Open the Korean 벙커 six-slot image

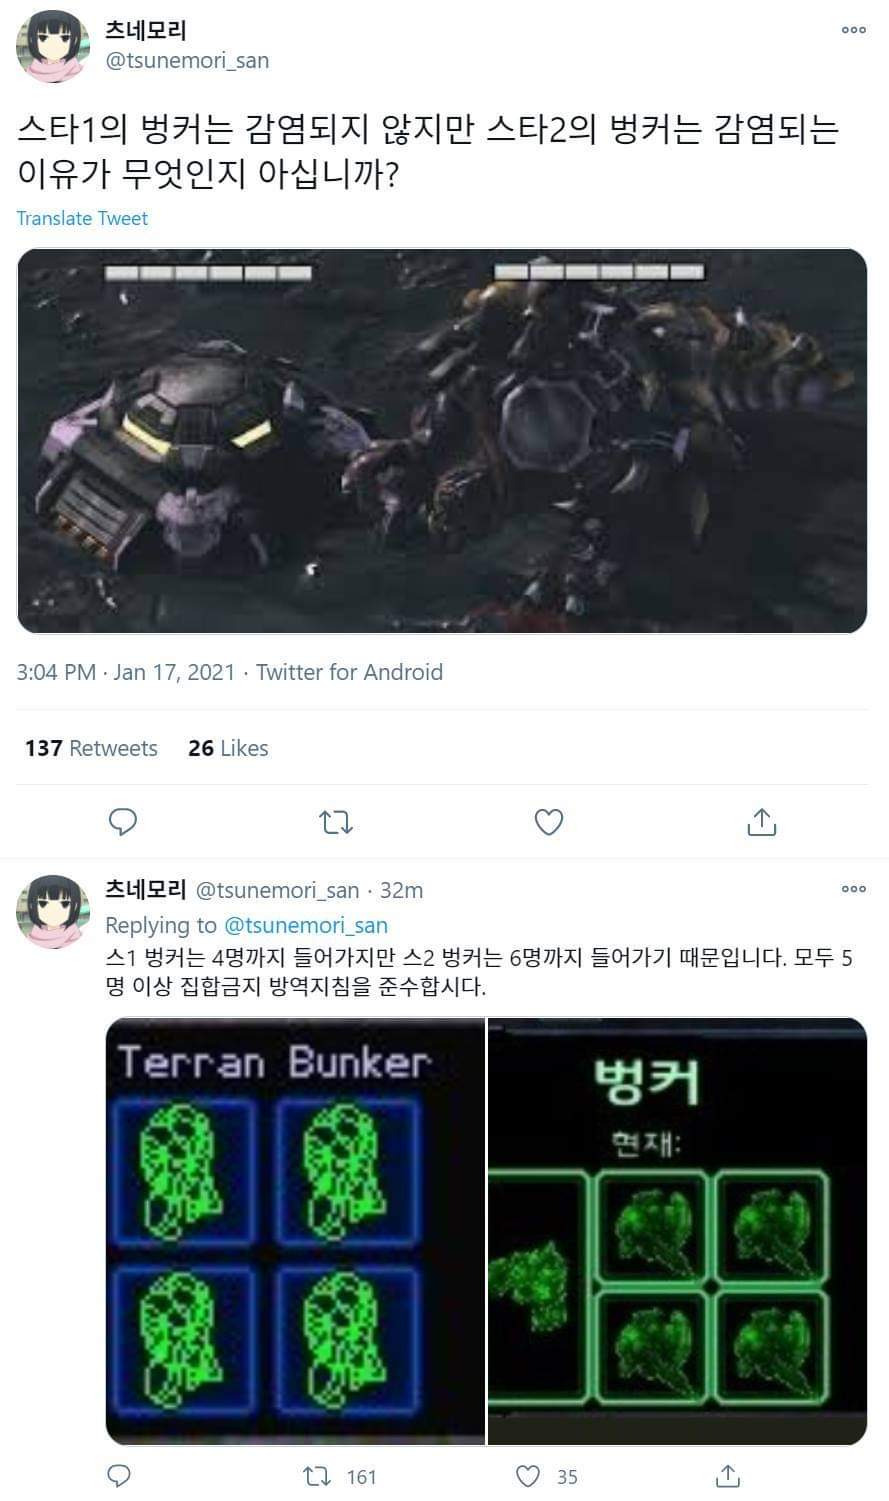677,1231
